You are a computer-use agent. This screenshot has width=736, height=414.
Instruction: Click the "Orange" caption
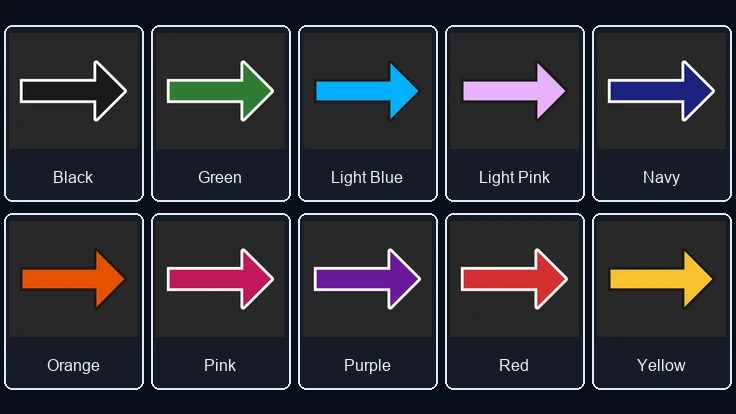click(x=73, y=366)
